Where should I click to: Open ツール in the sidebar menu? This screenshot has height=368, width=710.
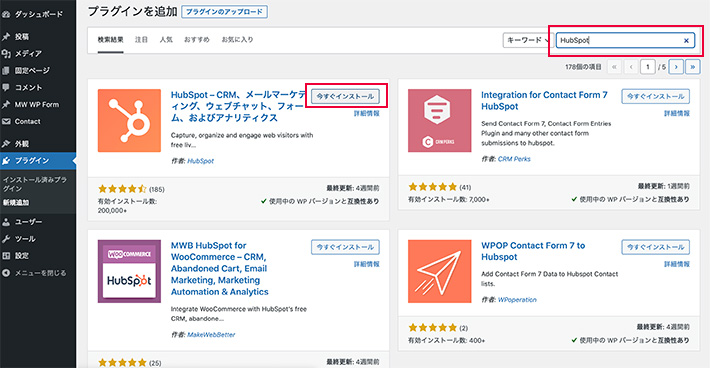25,239
